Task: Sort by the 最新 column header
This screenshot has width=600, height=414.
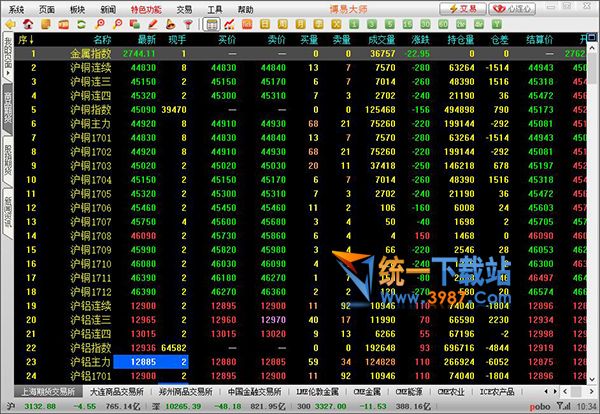Action: pos(147,39)
